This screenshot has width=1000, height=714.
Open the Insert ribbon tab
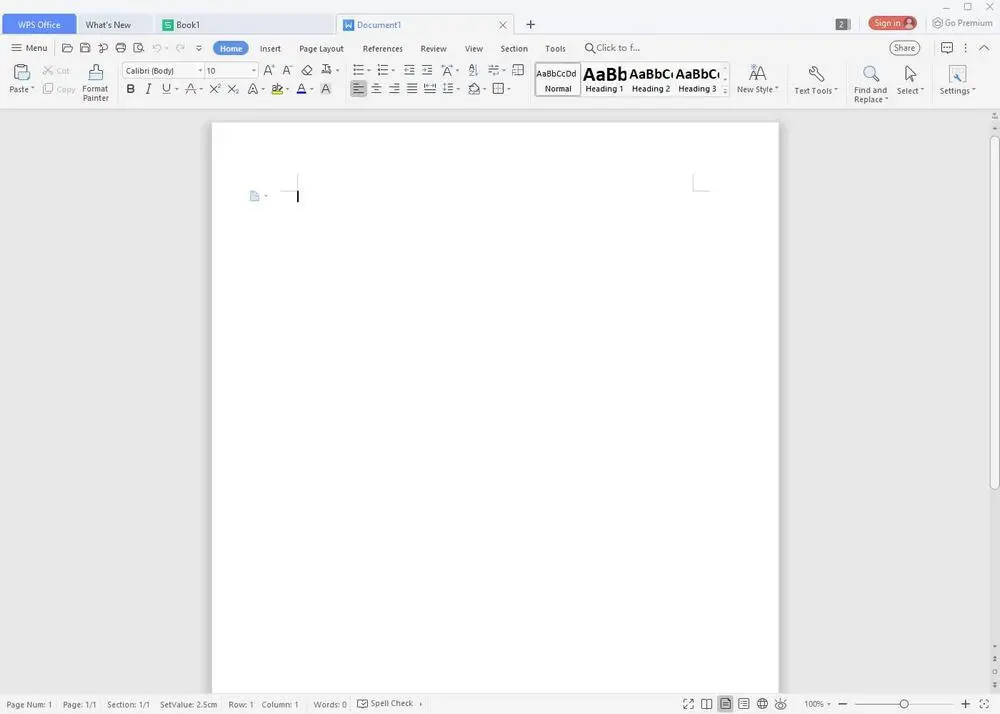click(x=270, y=48)
